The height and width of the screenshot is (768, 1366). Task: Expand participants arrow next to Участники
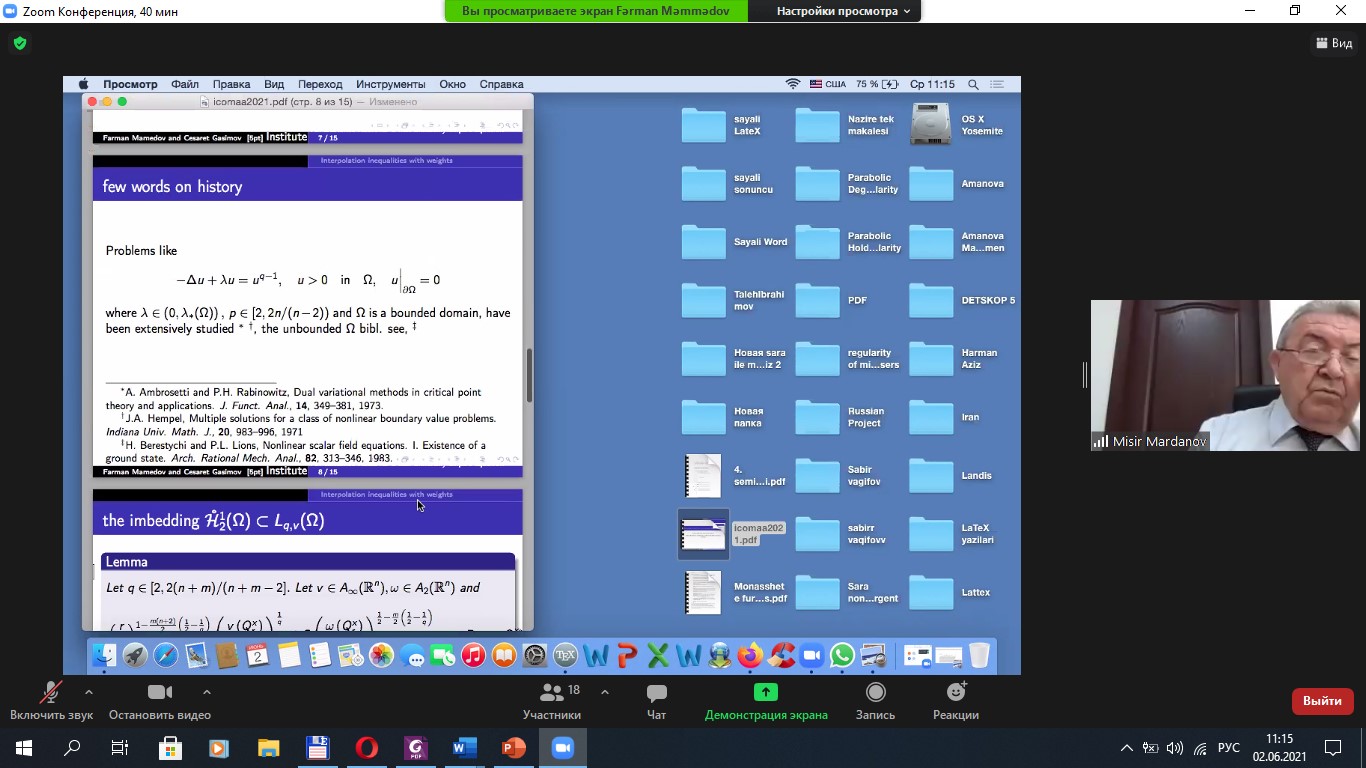[605, 691]
